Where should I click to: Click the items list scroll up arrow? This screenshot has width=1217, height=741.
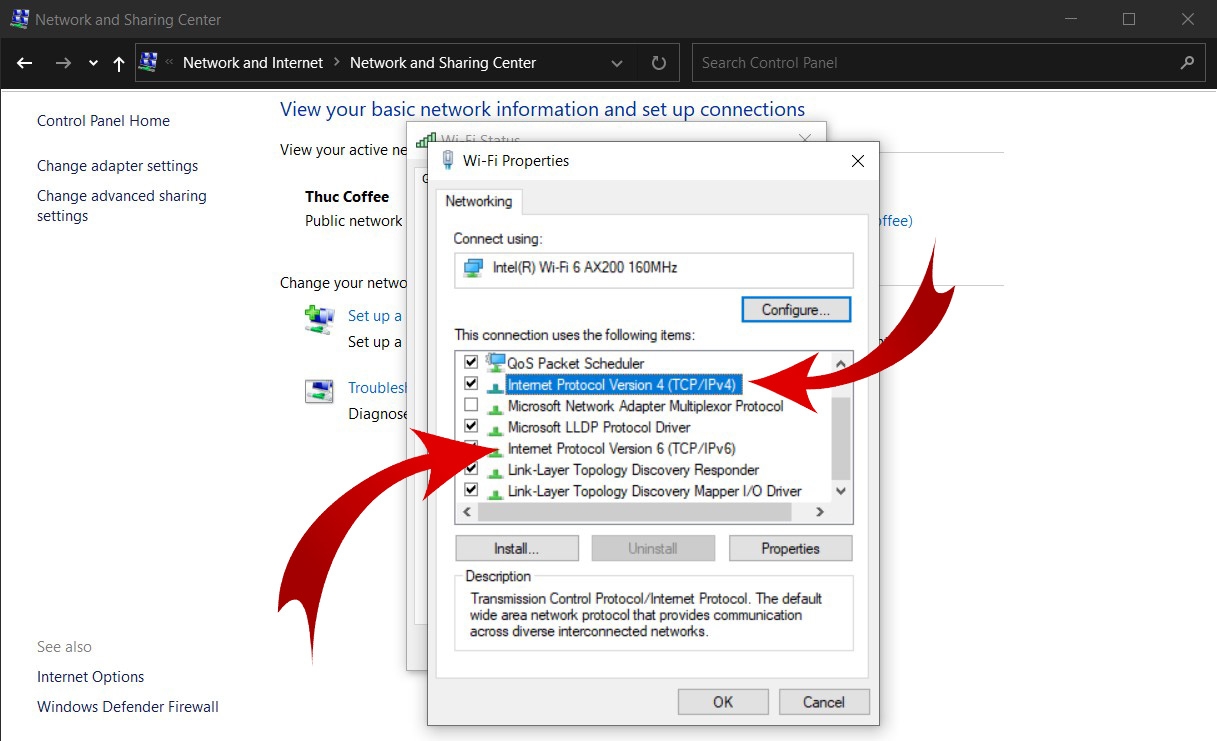pyautogui.click(x=841, y=364)
